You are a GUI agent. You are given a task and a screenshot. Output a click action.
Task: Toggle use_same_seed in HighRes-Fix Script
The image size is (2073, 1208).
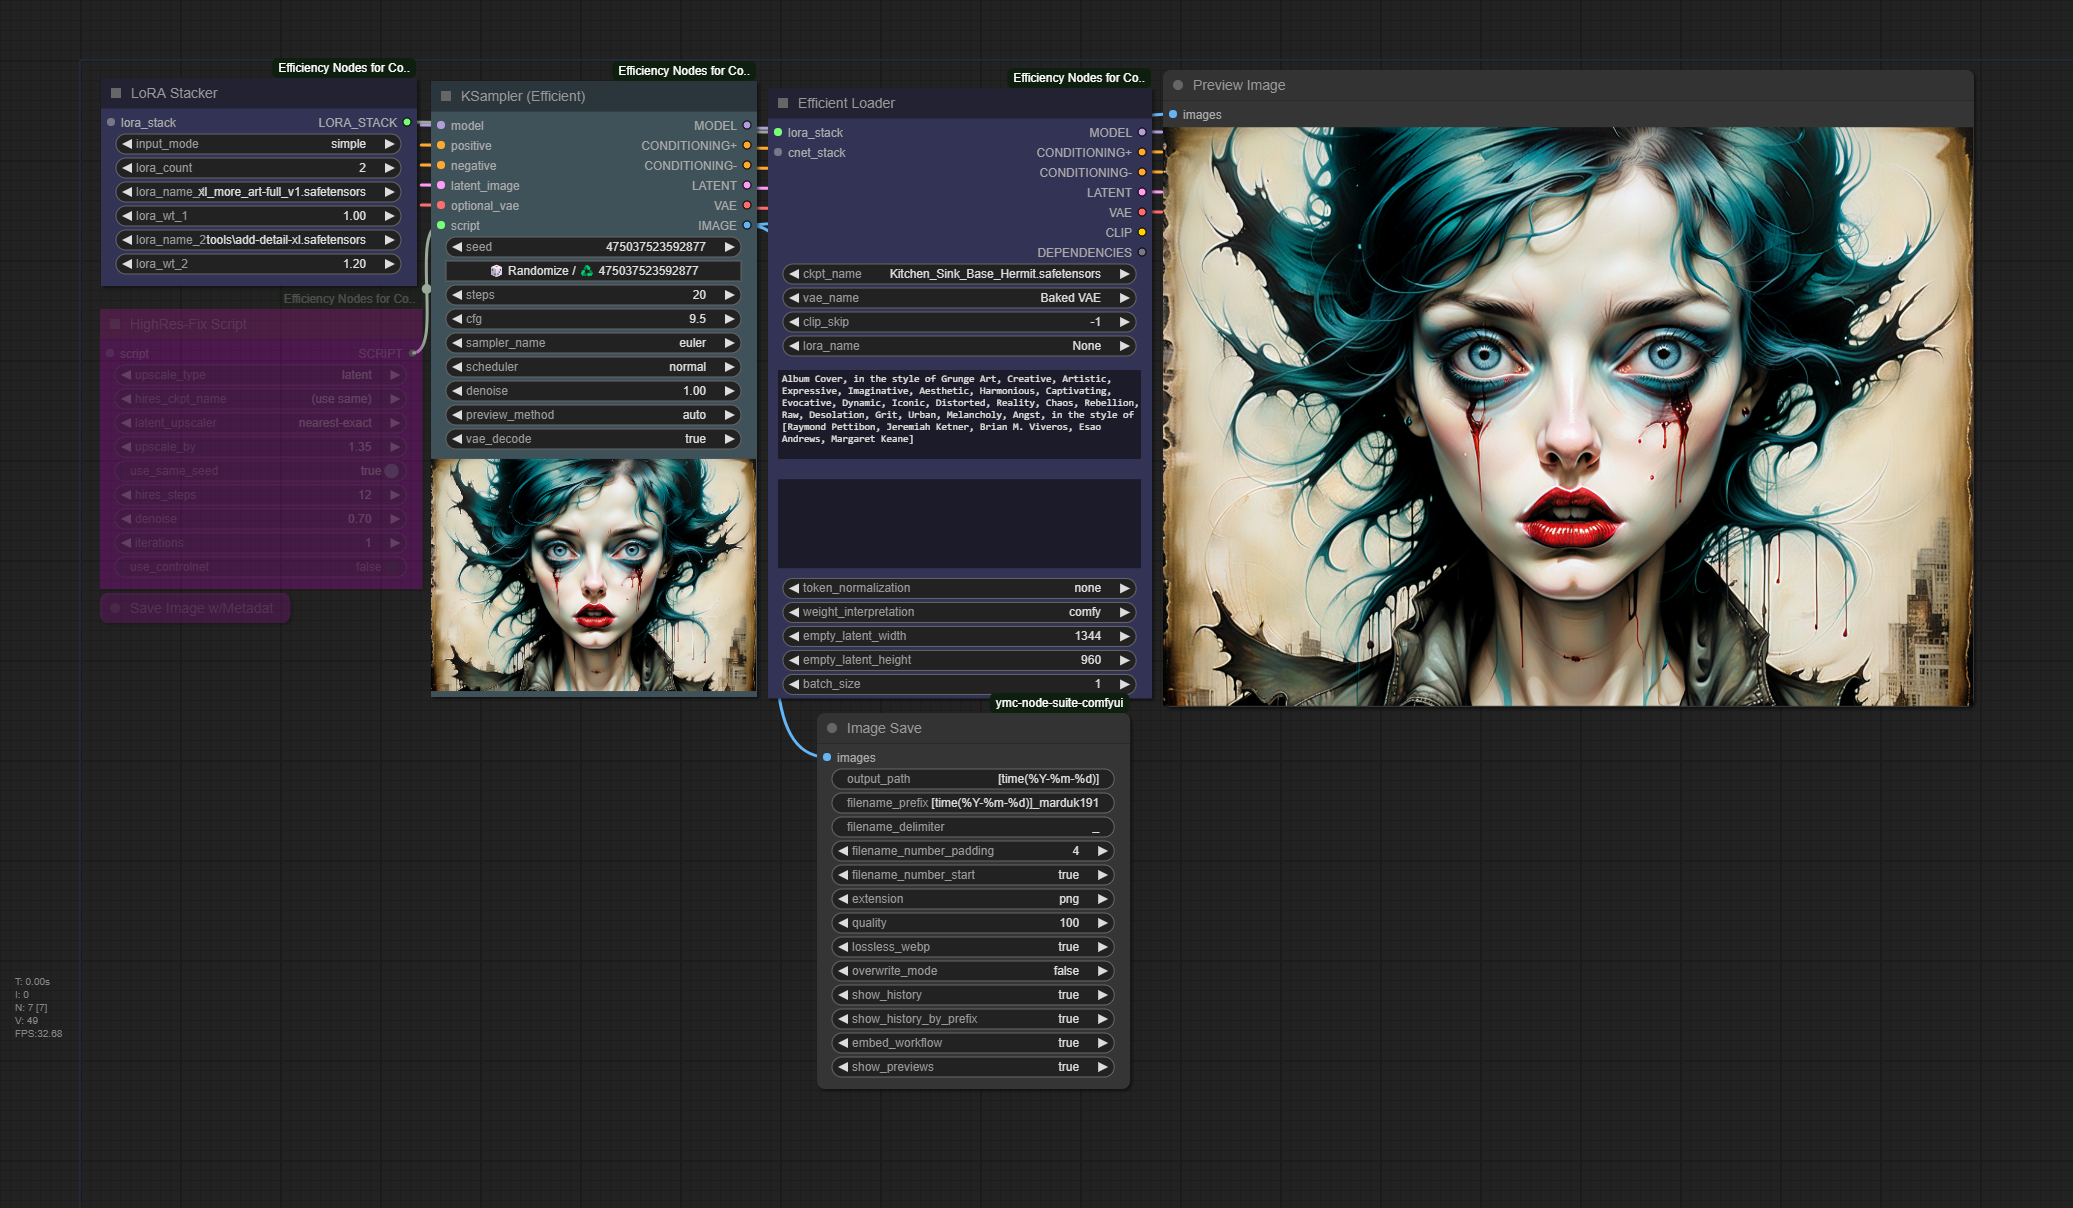260,471
